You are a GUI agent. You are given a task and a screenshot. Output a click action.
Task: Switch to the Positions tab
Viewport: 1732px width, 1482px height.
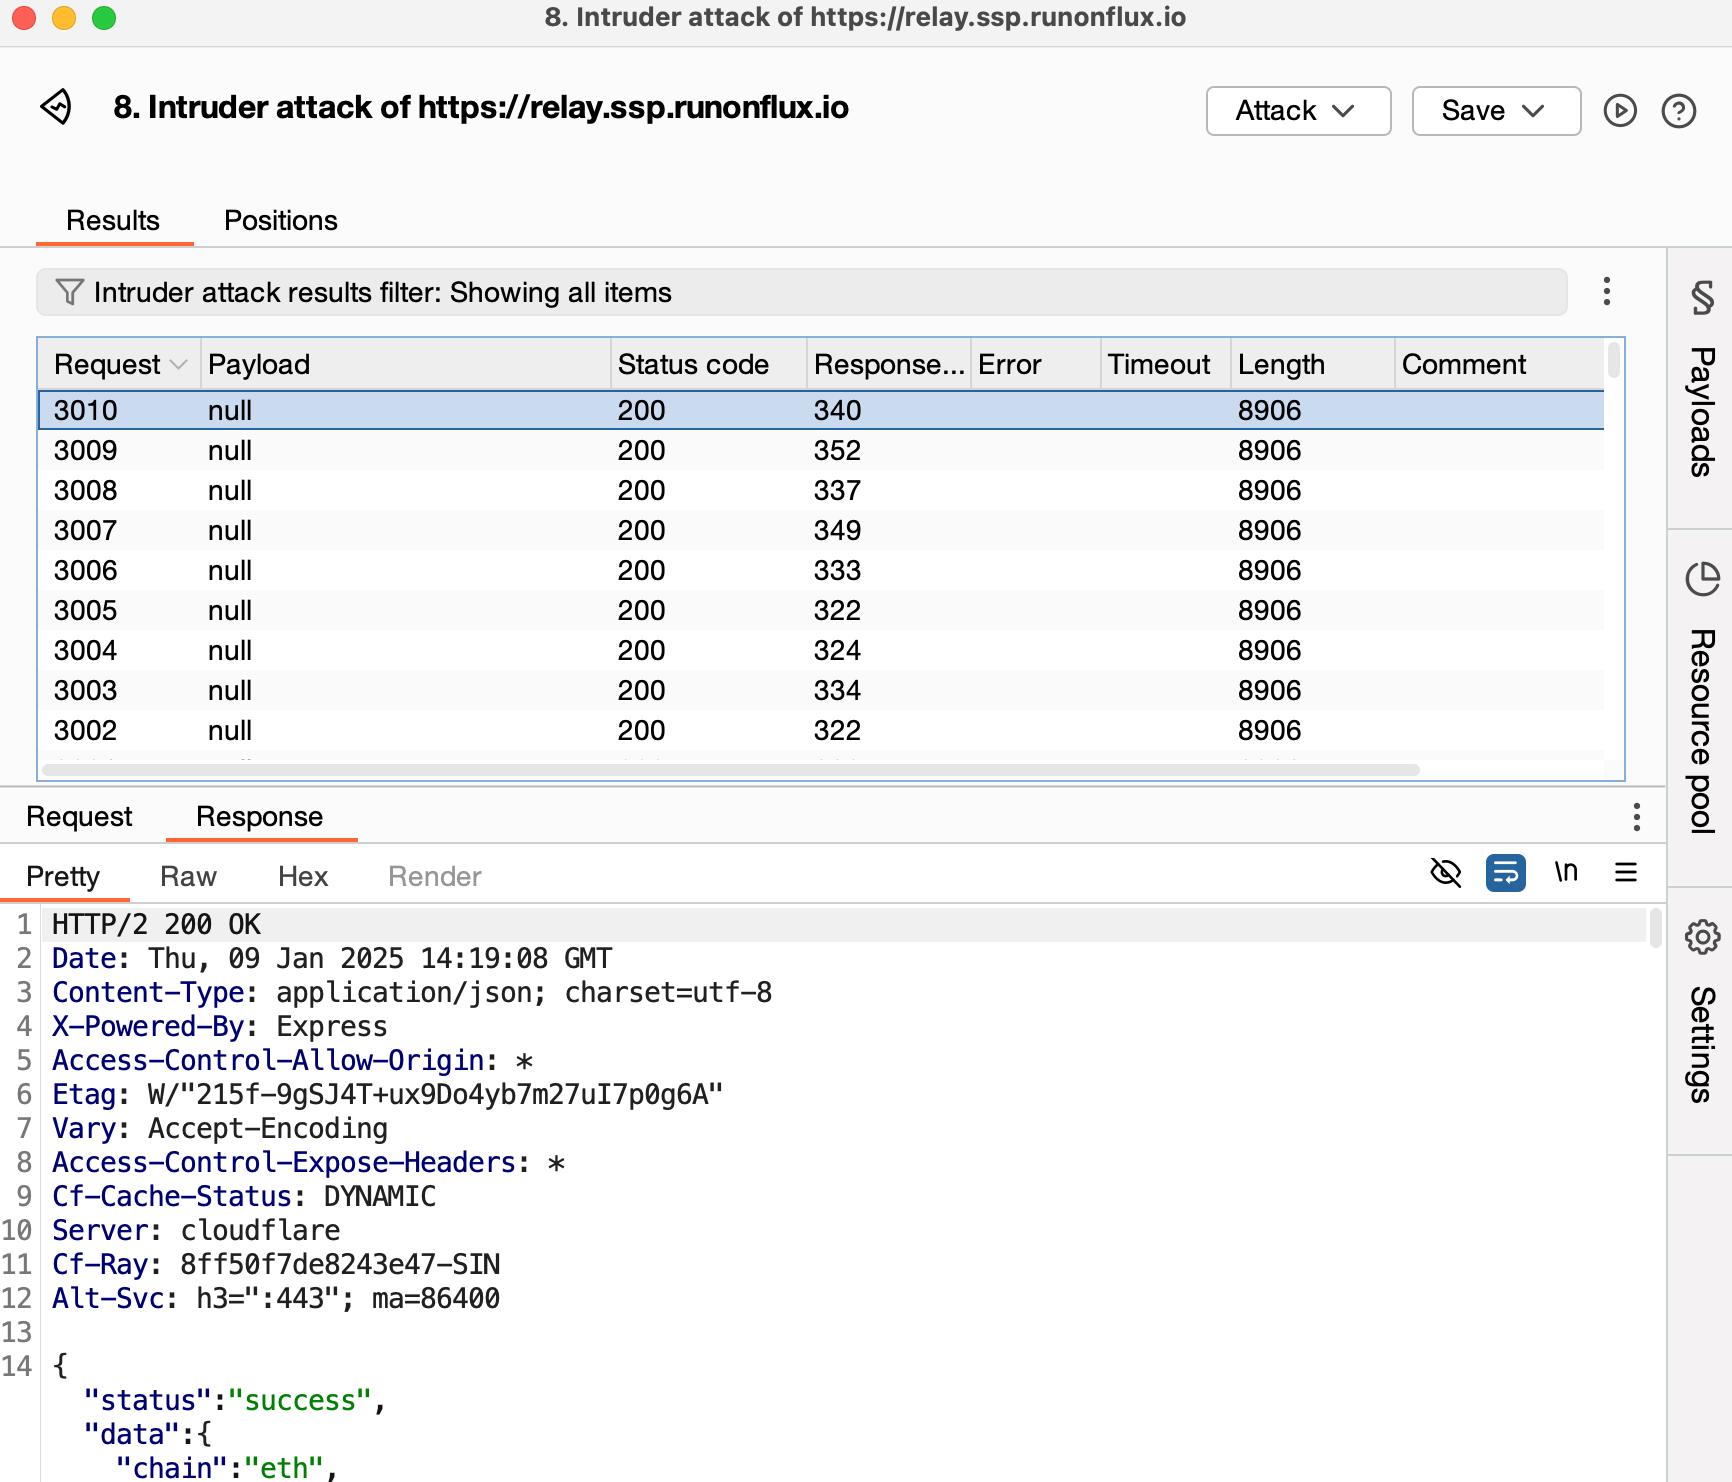(281, 220)
